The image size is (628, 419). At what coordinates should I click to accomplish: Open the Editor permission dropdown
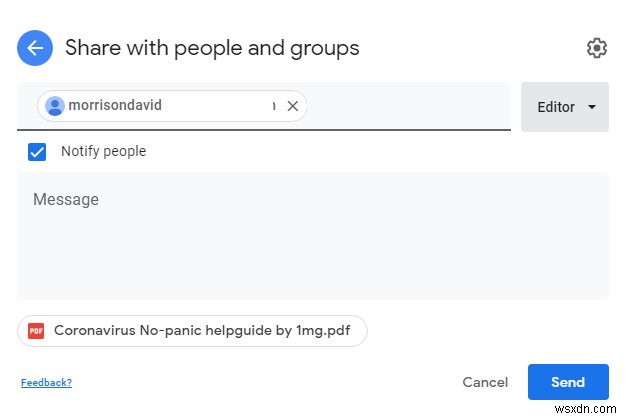(564, 107)
